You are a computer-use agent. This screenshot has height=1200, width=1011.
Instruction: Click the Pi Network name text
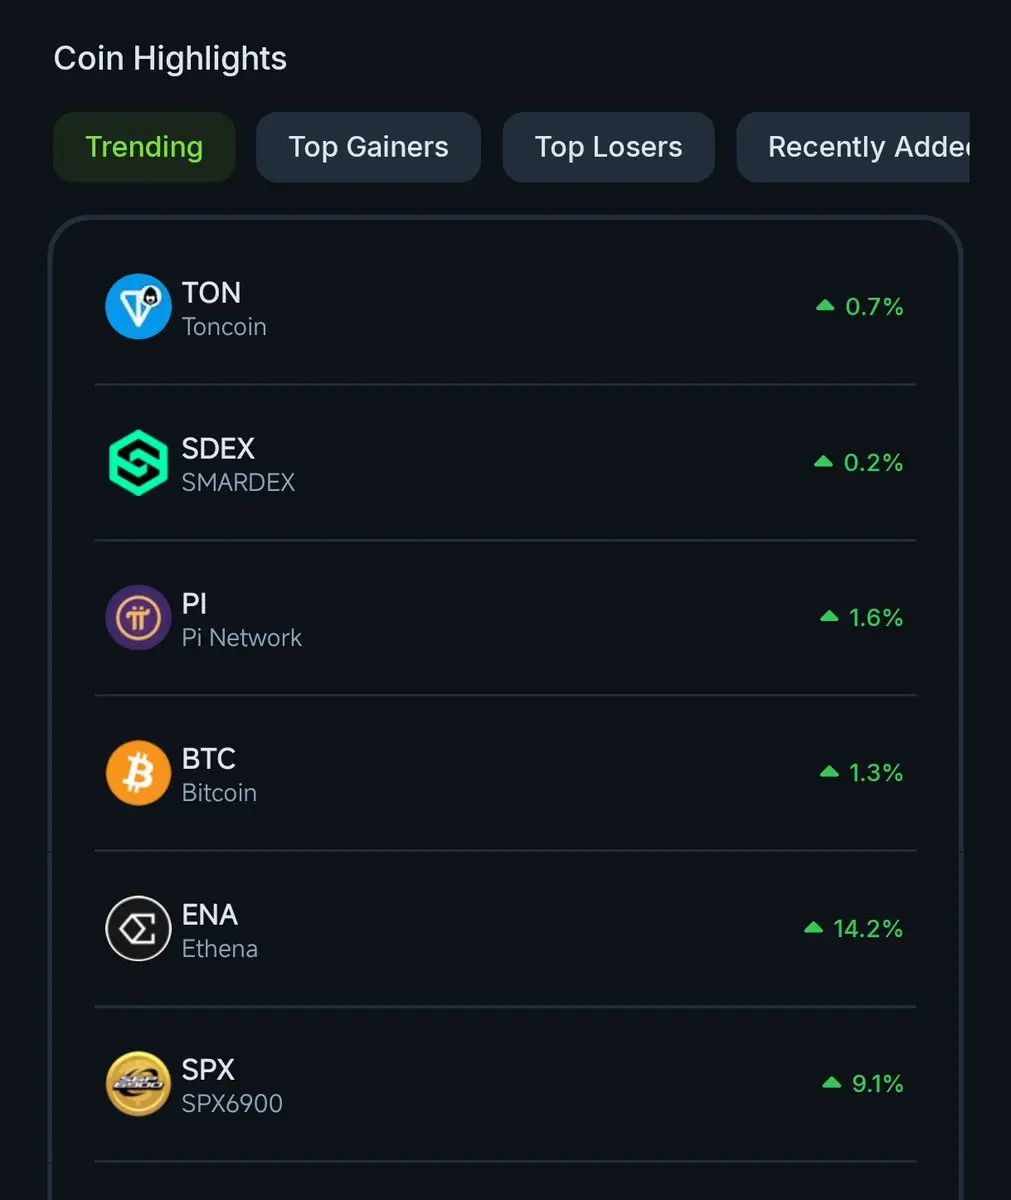[x=242, y=638]
